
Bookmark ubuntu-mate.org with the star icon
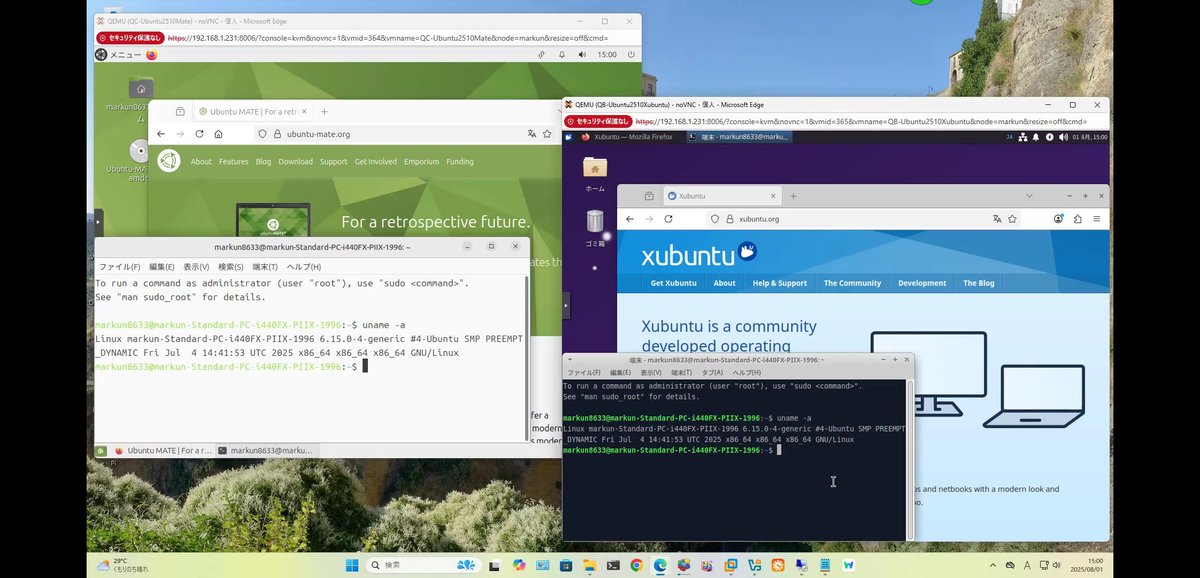548,134
